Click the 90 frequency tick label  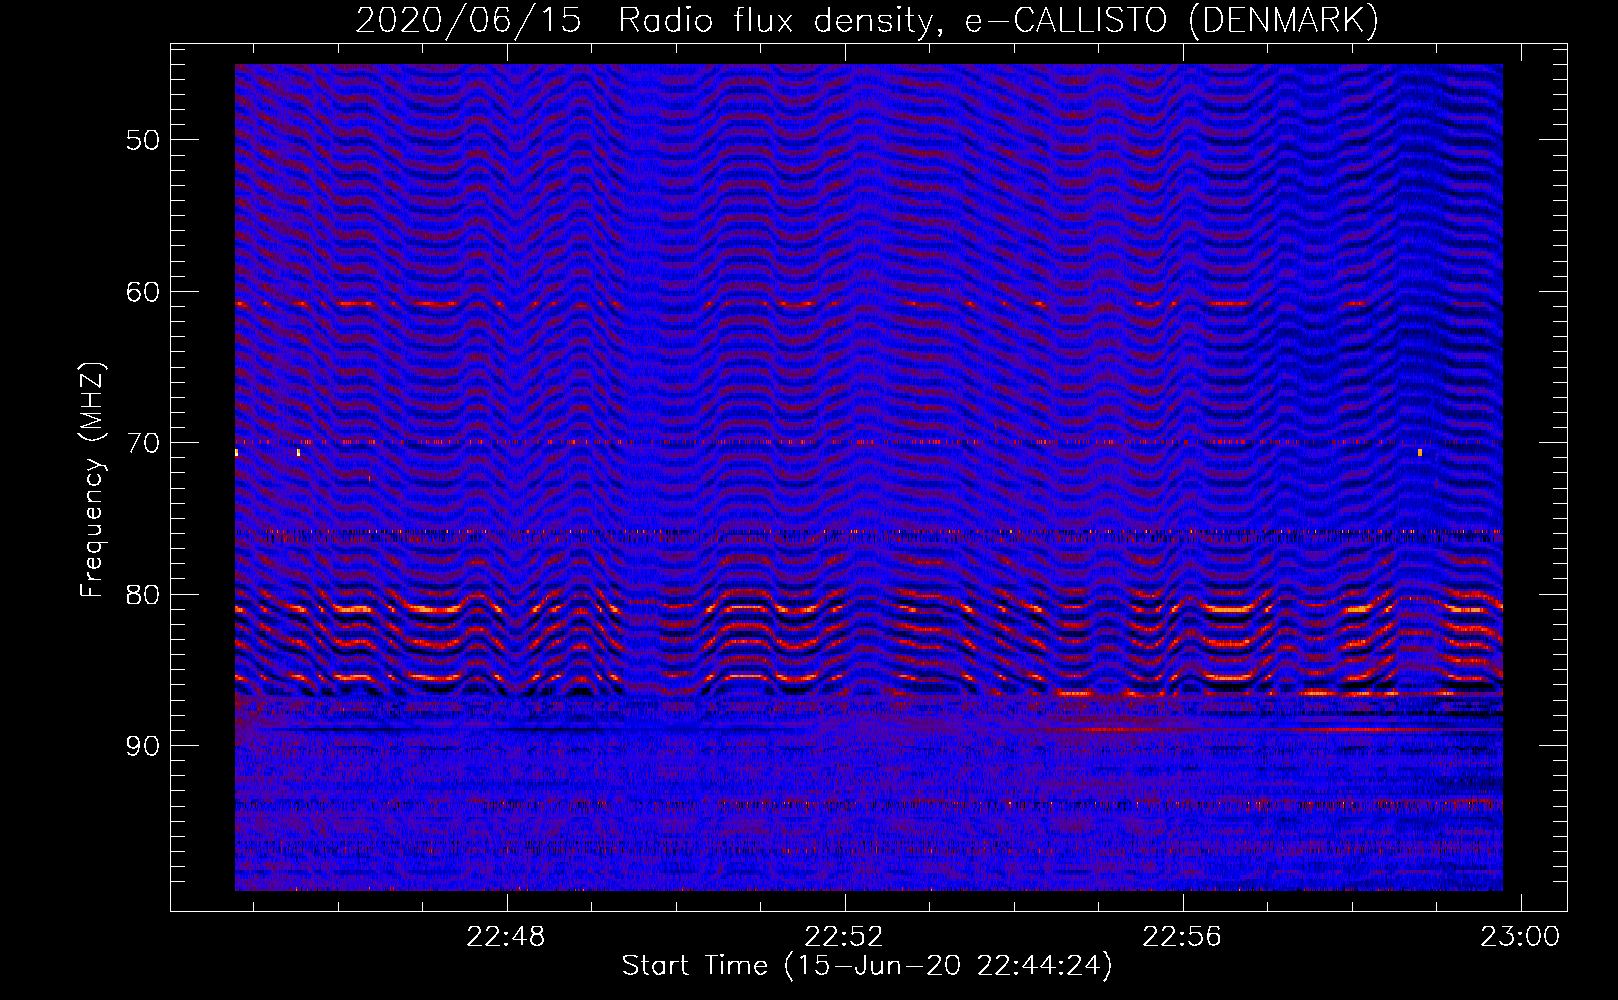(x=143, y=747)
